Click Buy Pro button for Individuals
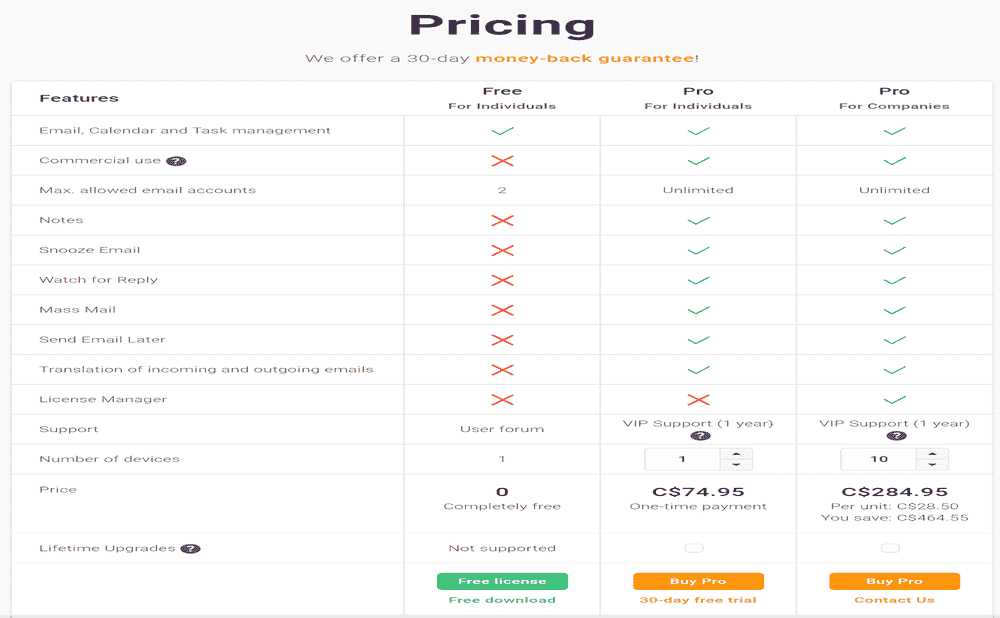Image resolution: width=1000 pixels, height=618 pixels. pyautogui.click(x=698, y=581)
